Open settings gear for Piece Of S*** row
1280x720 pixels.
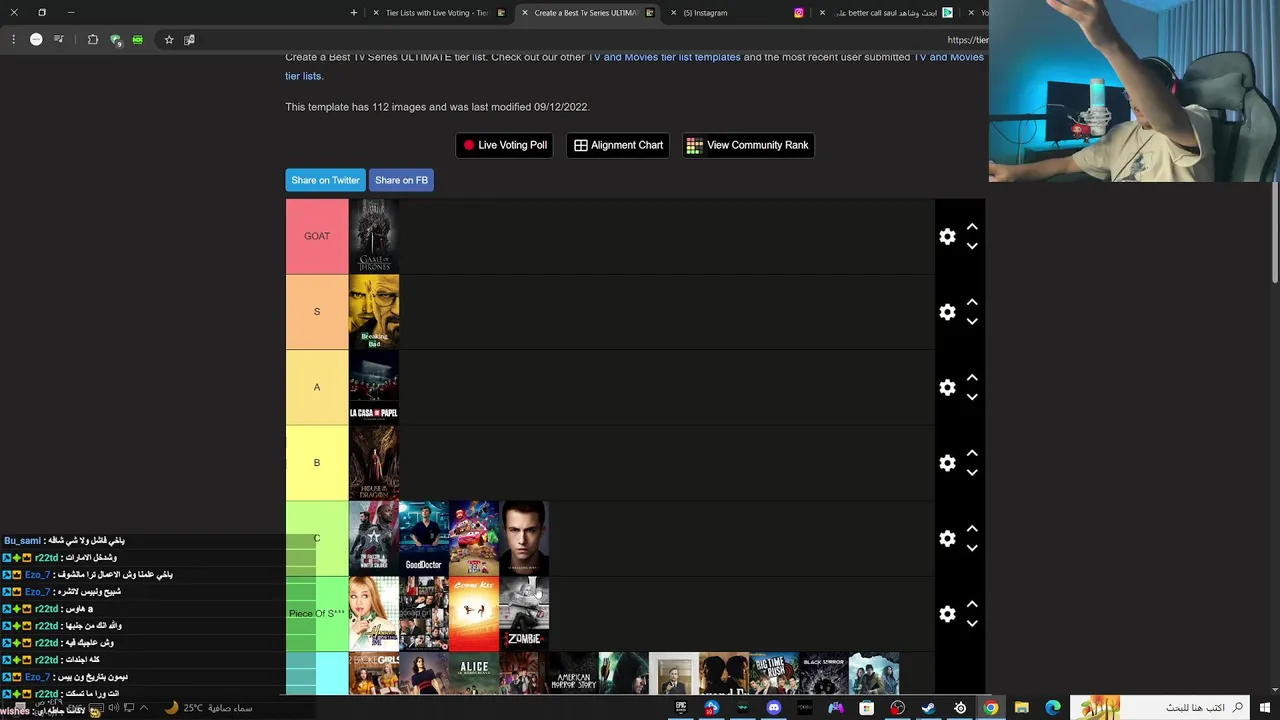947,614
